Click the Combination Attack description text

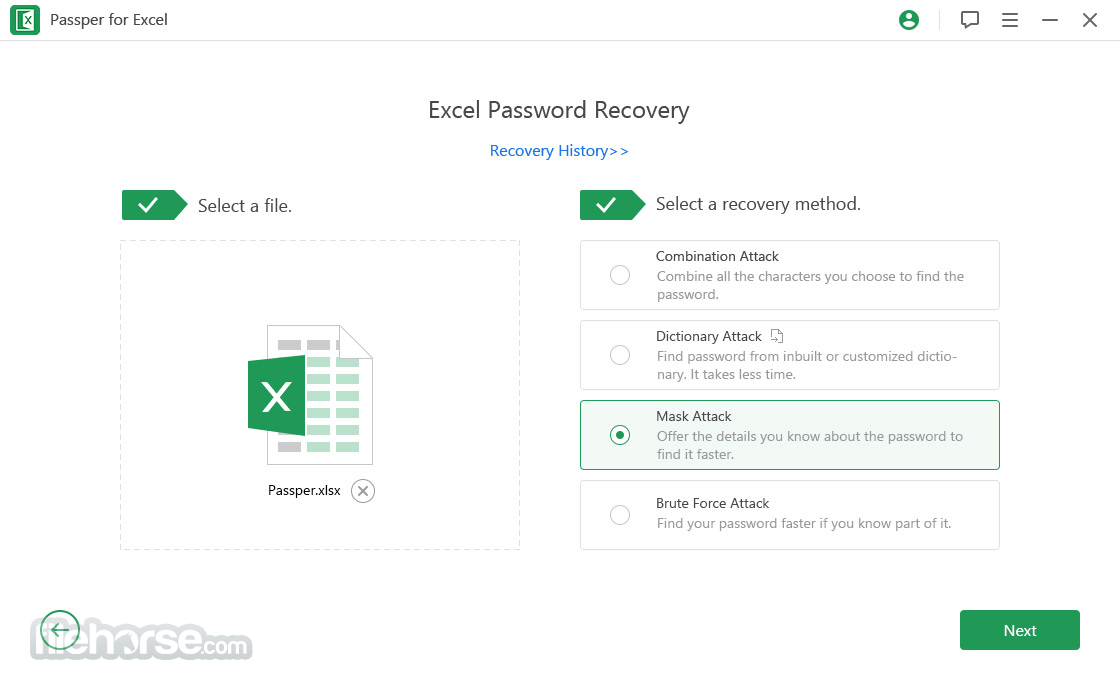coord(810,285)
